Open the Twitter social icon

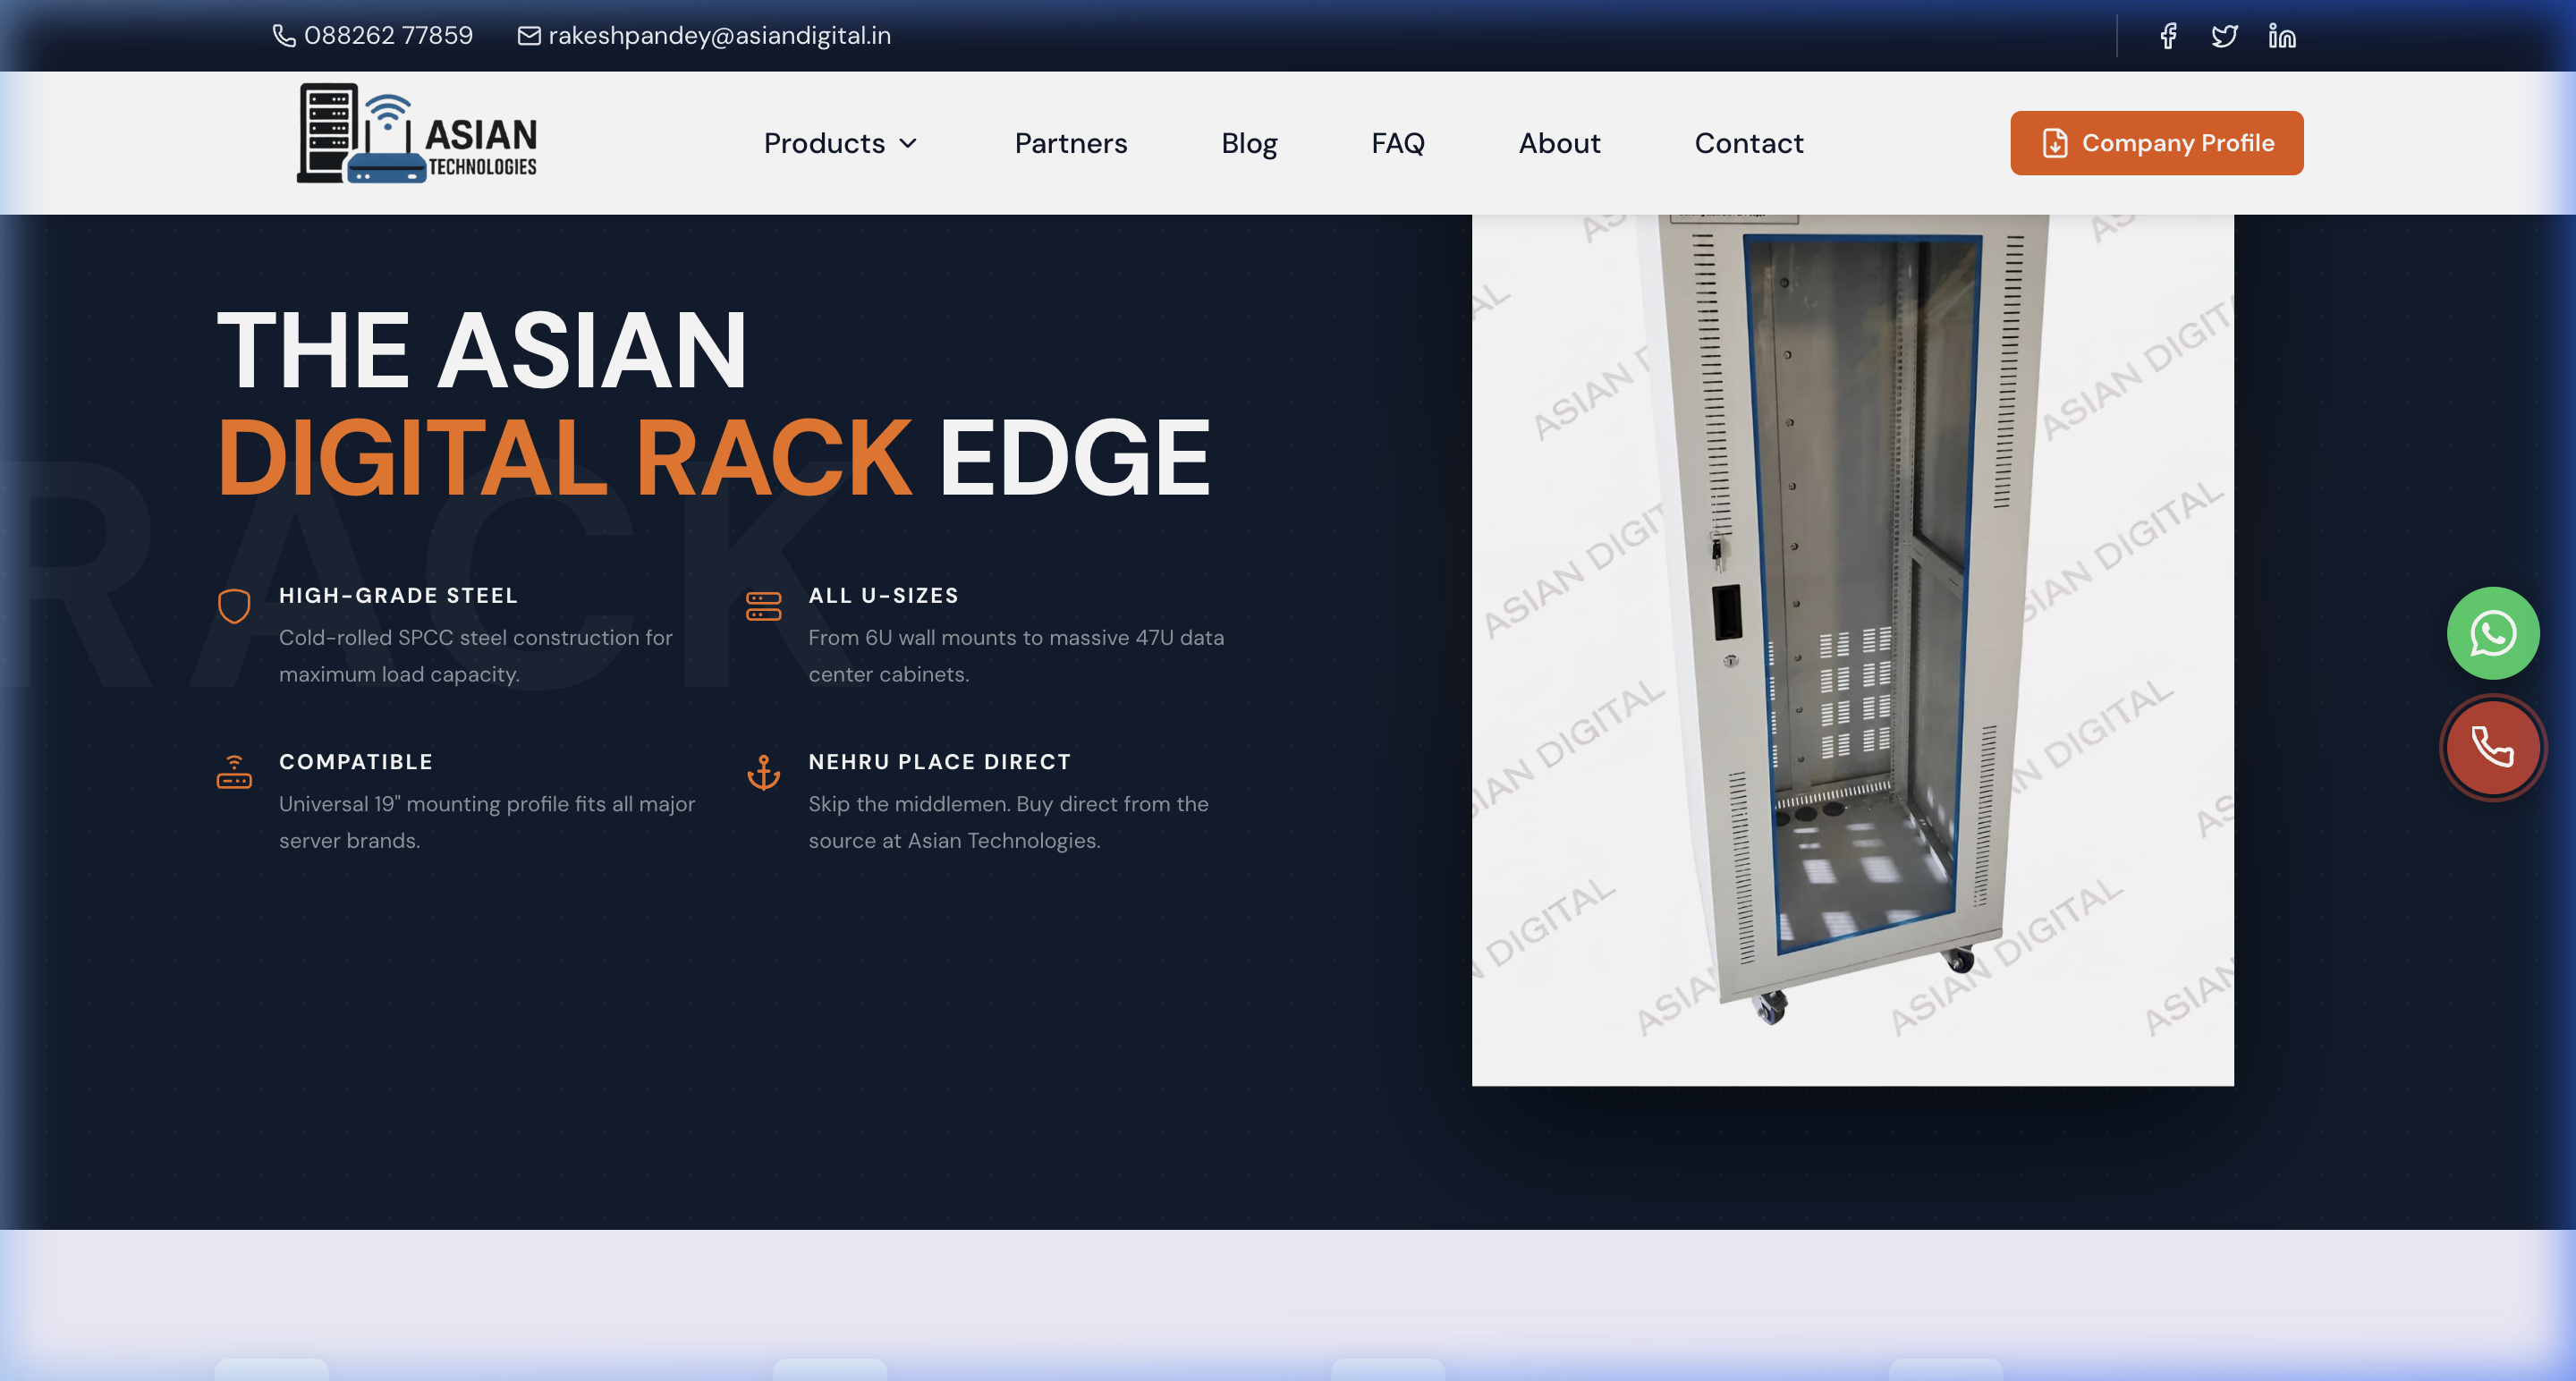tap(2224, 36)
